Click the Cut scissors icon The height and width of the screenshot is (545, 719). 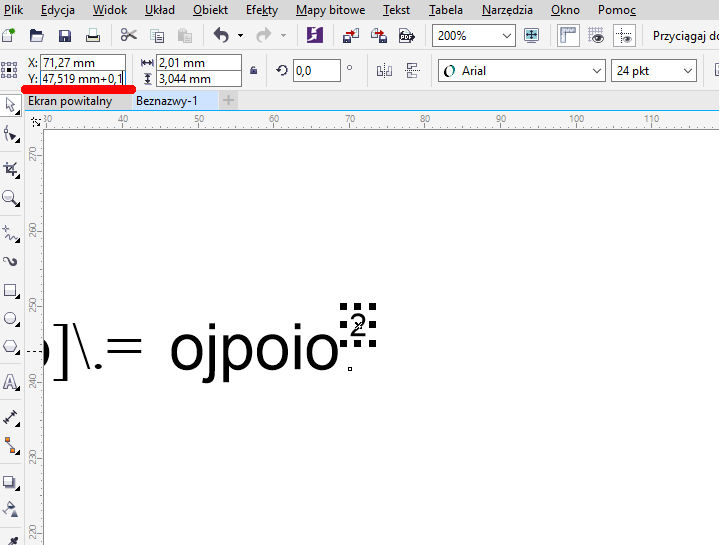[x=128, y=36]
